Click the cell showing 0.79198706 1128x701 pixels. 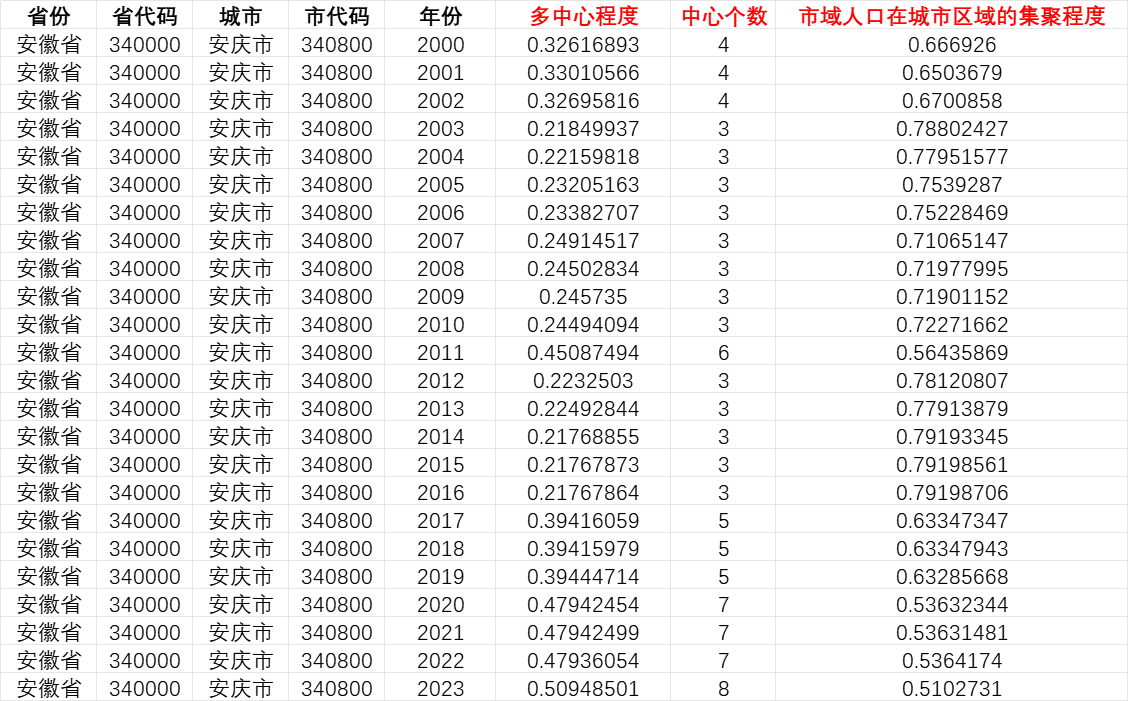point(951,493)
